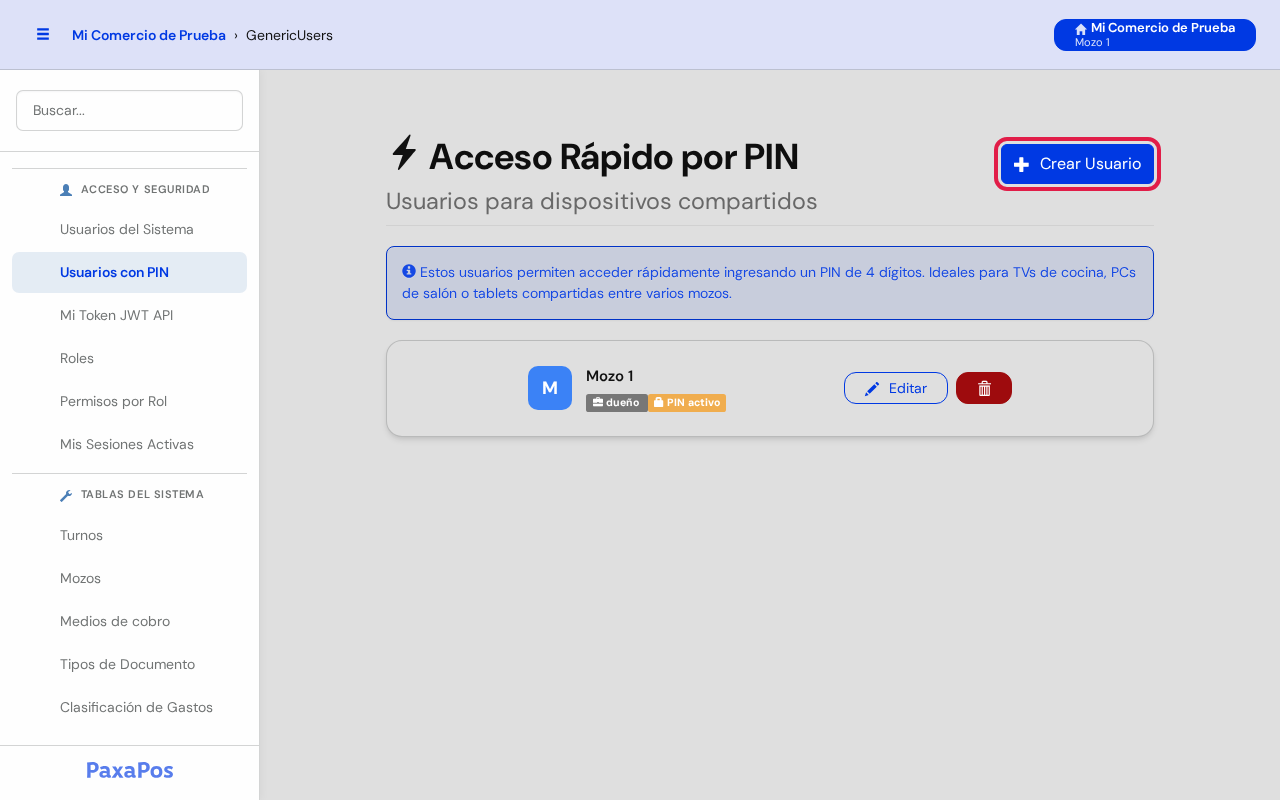Open Usuarios del Sistema in sidebar

(129, 229)
